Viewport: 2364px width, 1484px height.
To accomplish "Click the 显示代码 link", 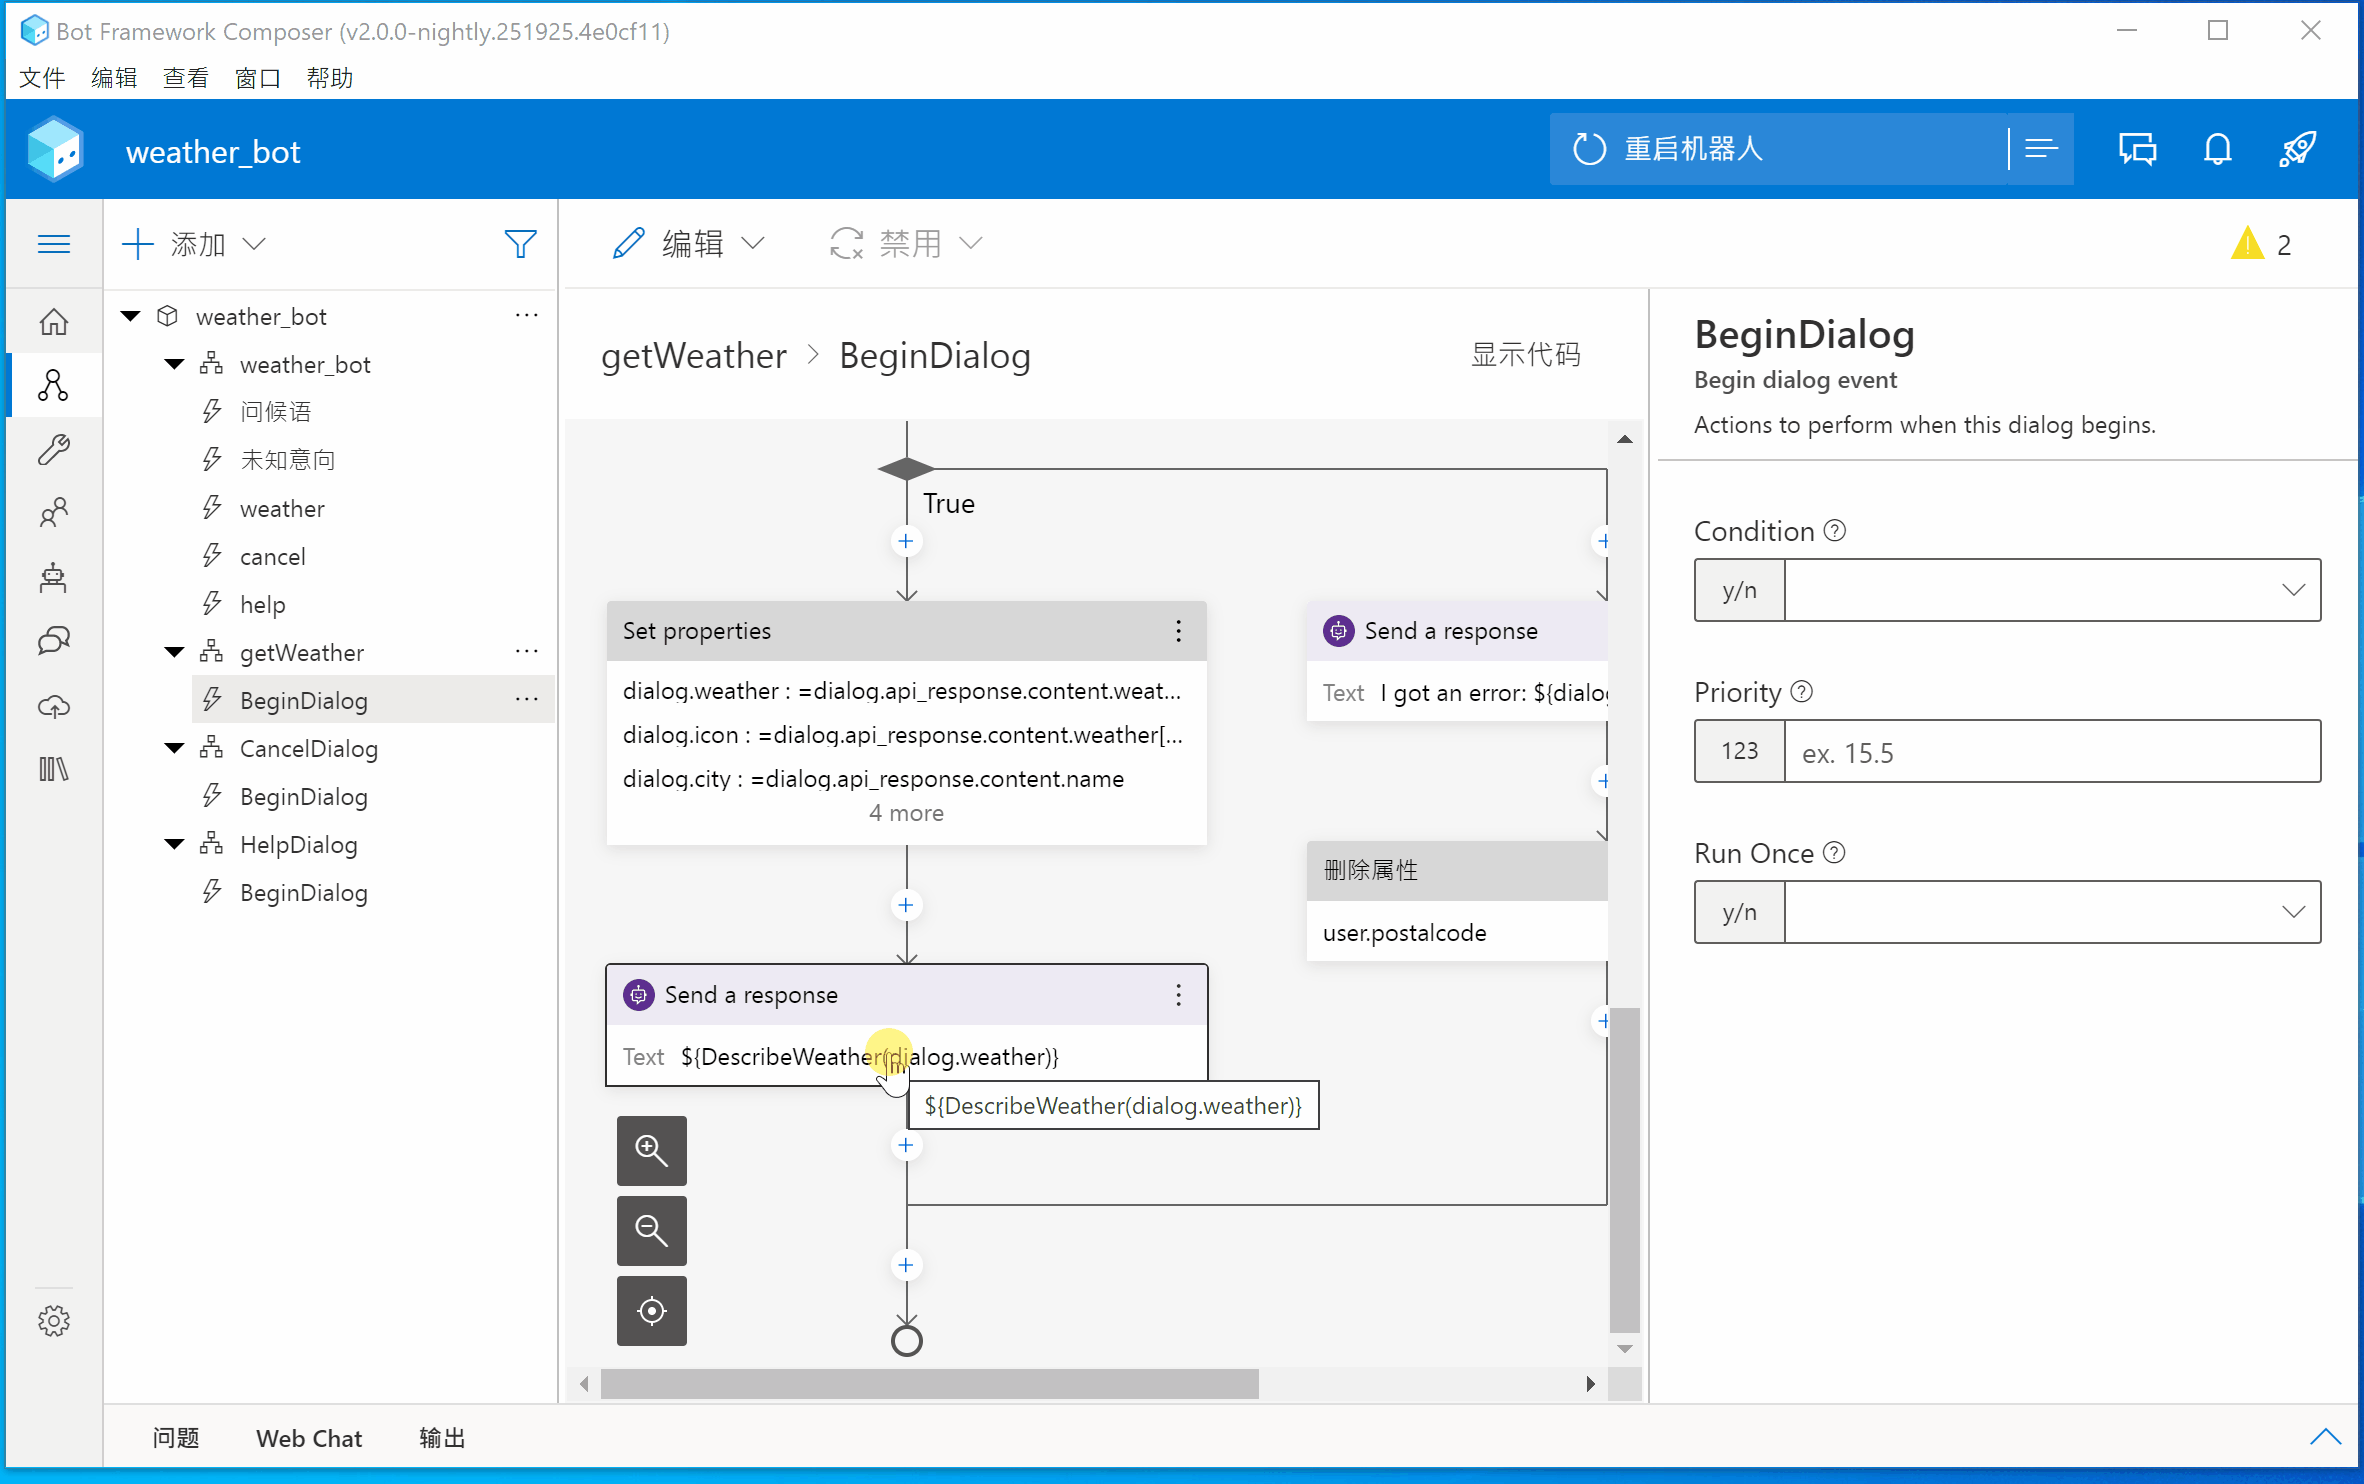I will [1524, 355].
